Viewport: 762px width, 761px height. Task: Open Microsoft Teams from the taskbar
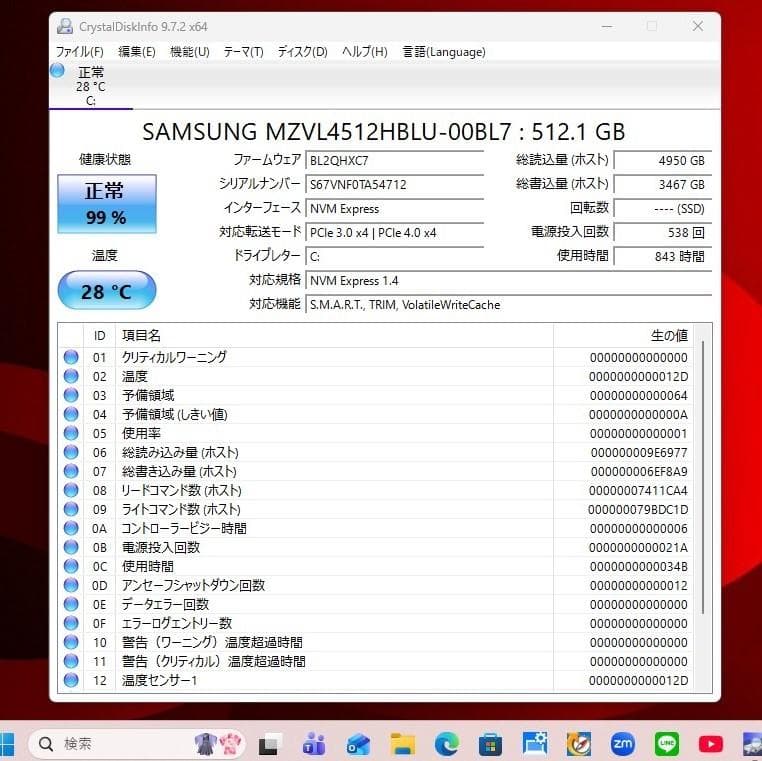314,744
